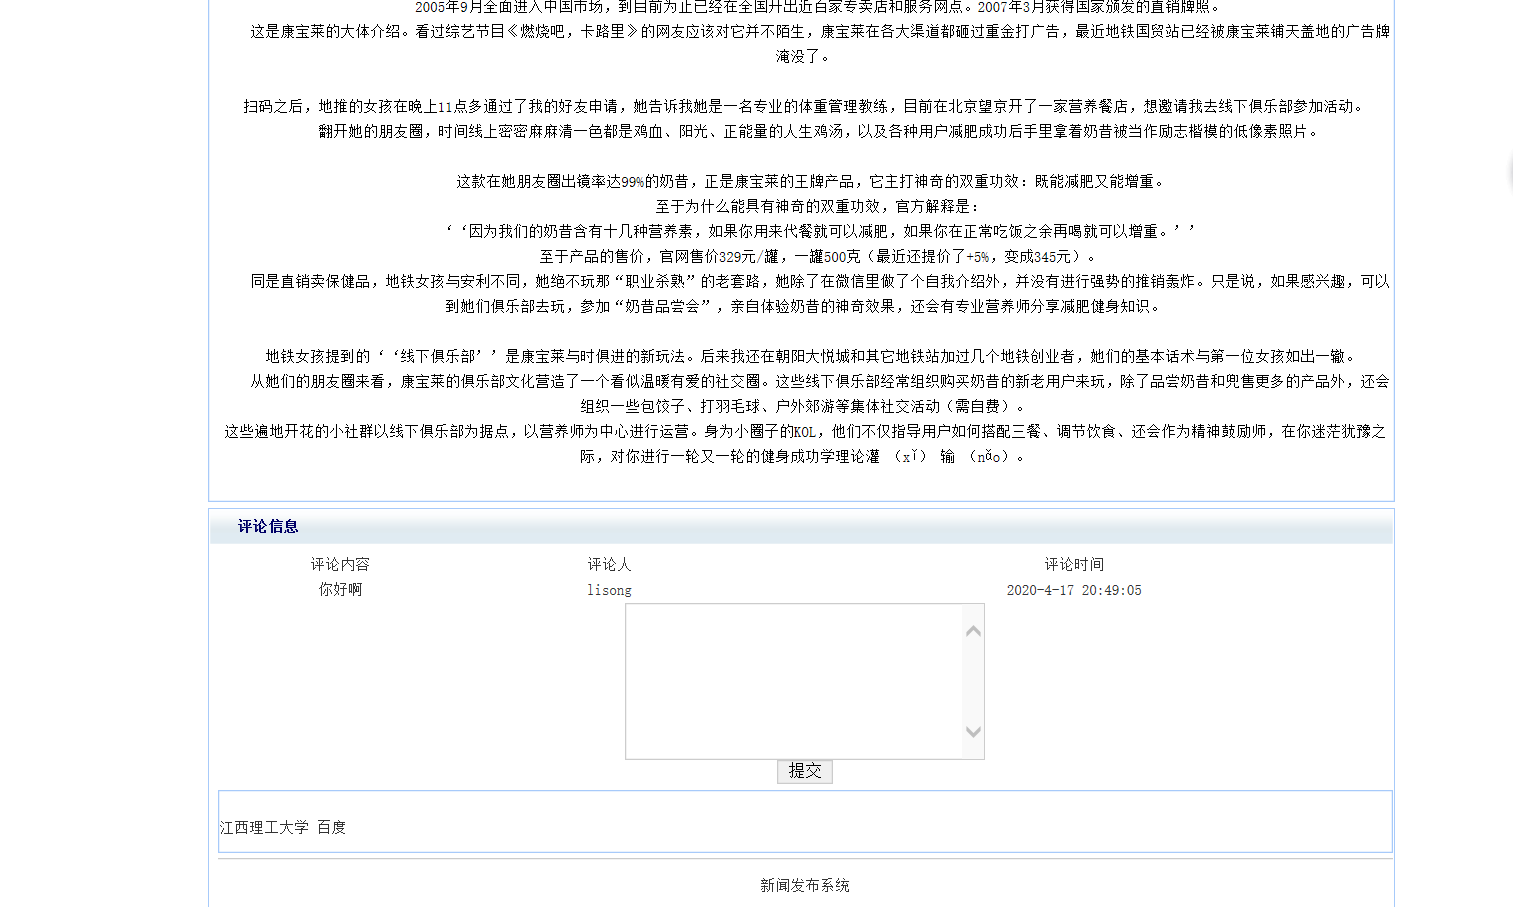This screenshot has height=907, width=1513.
Task: Click the 评论时间 column header
Action: 1074,564
